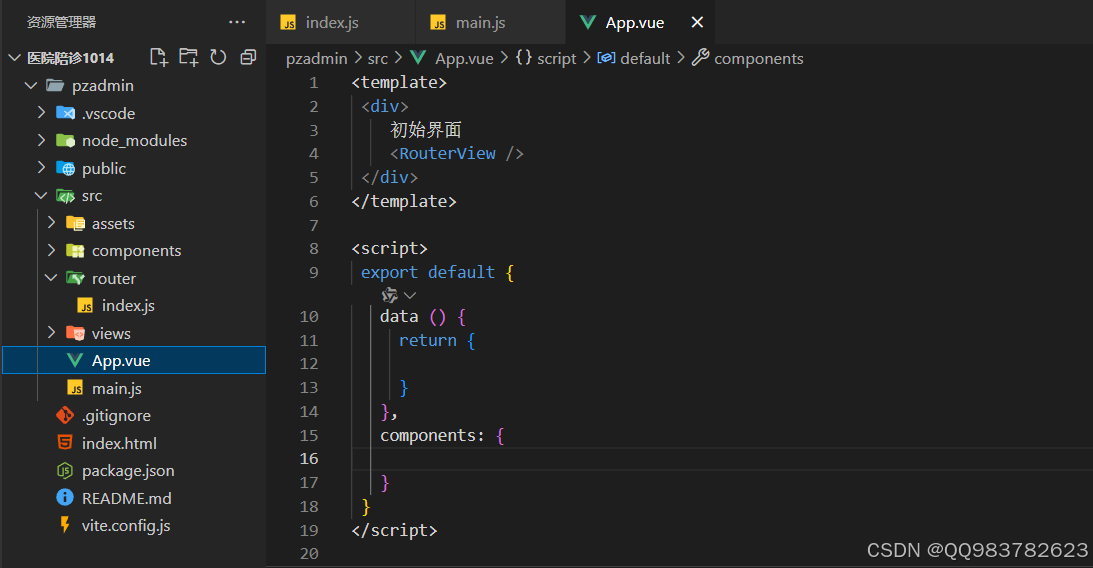
Task: Collapse the router folder chevron
Action: pos(51,277)
